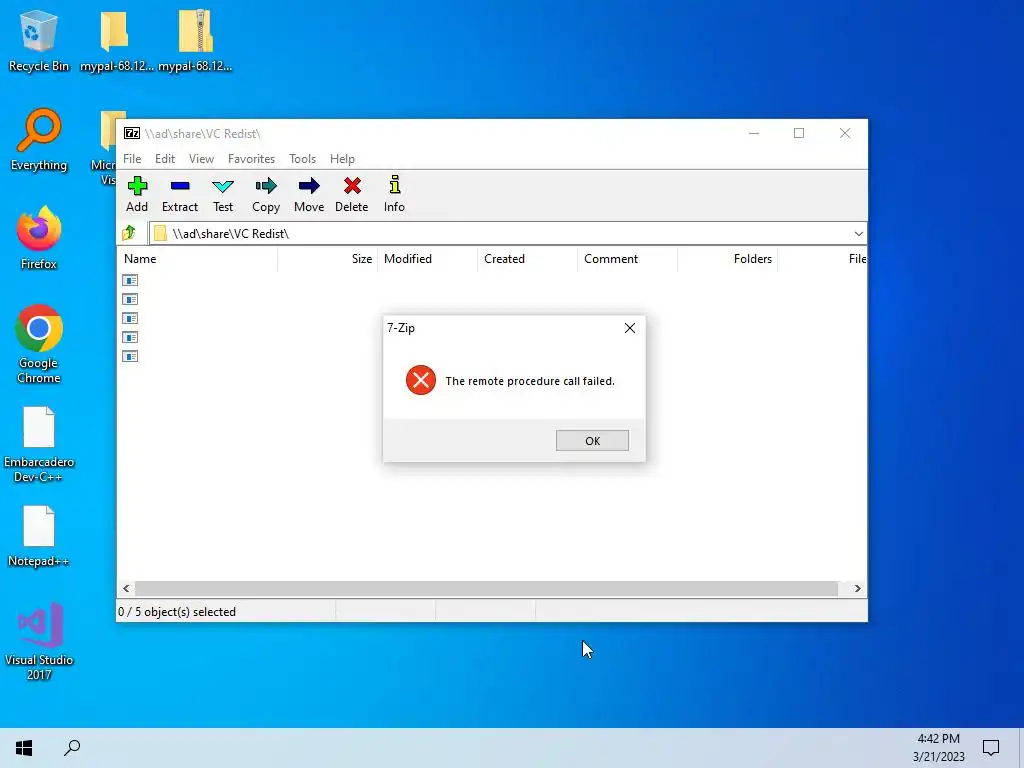The width and height of the screenshot is (1024, 768).
Task: Open the Edit menu
Action: [x=165, y=159]
